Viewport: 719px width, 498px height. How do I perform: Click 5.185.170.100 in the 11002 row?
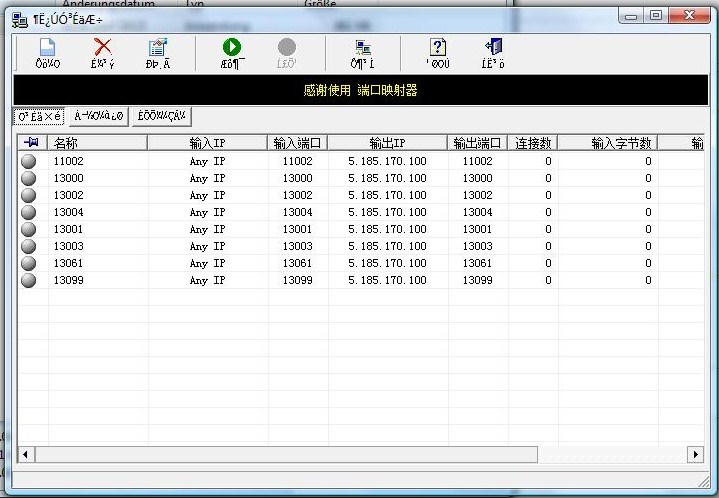click(387, 161)
